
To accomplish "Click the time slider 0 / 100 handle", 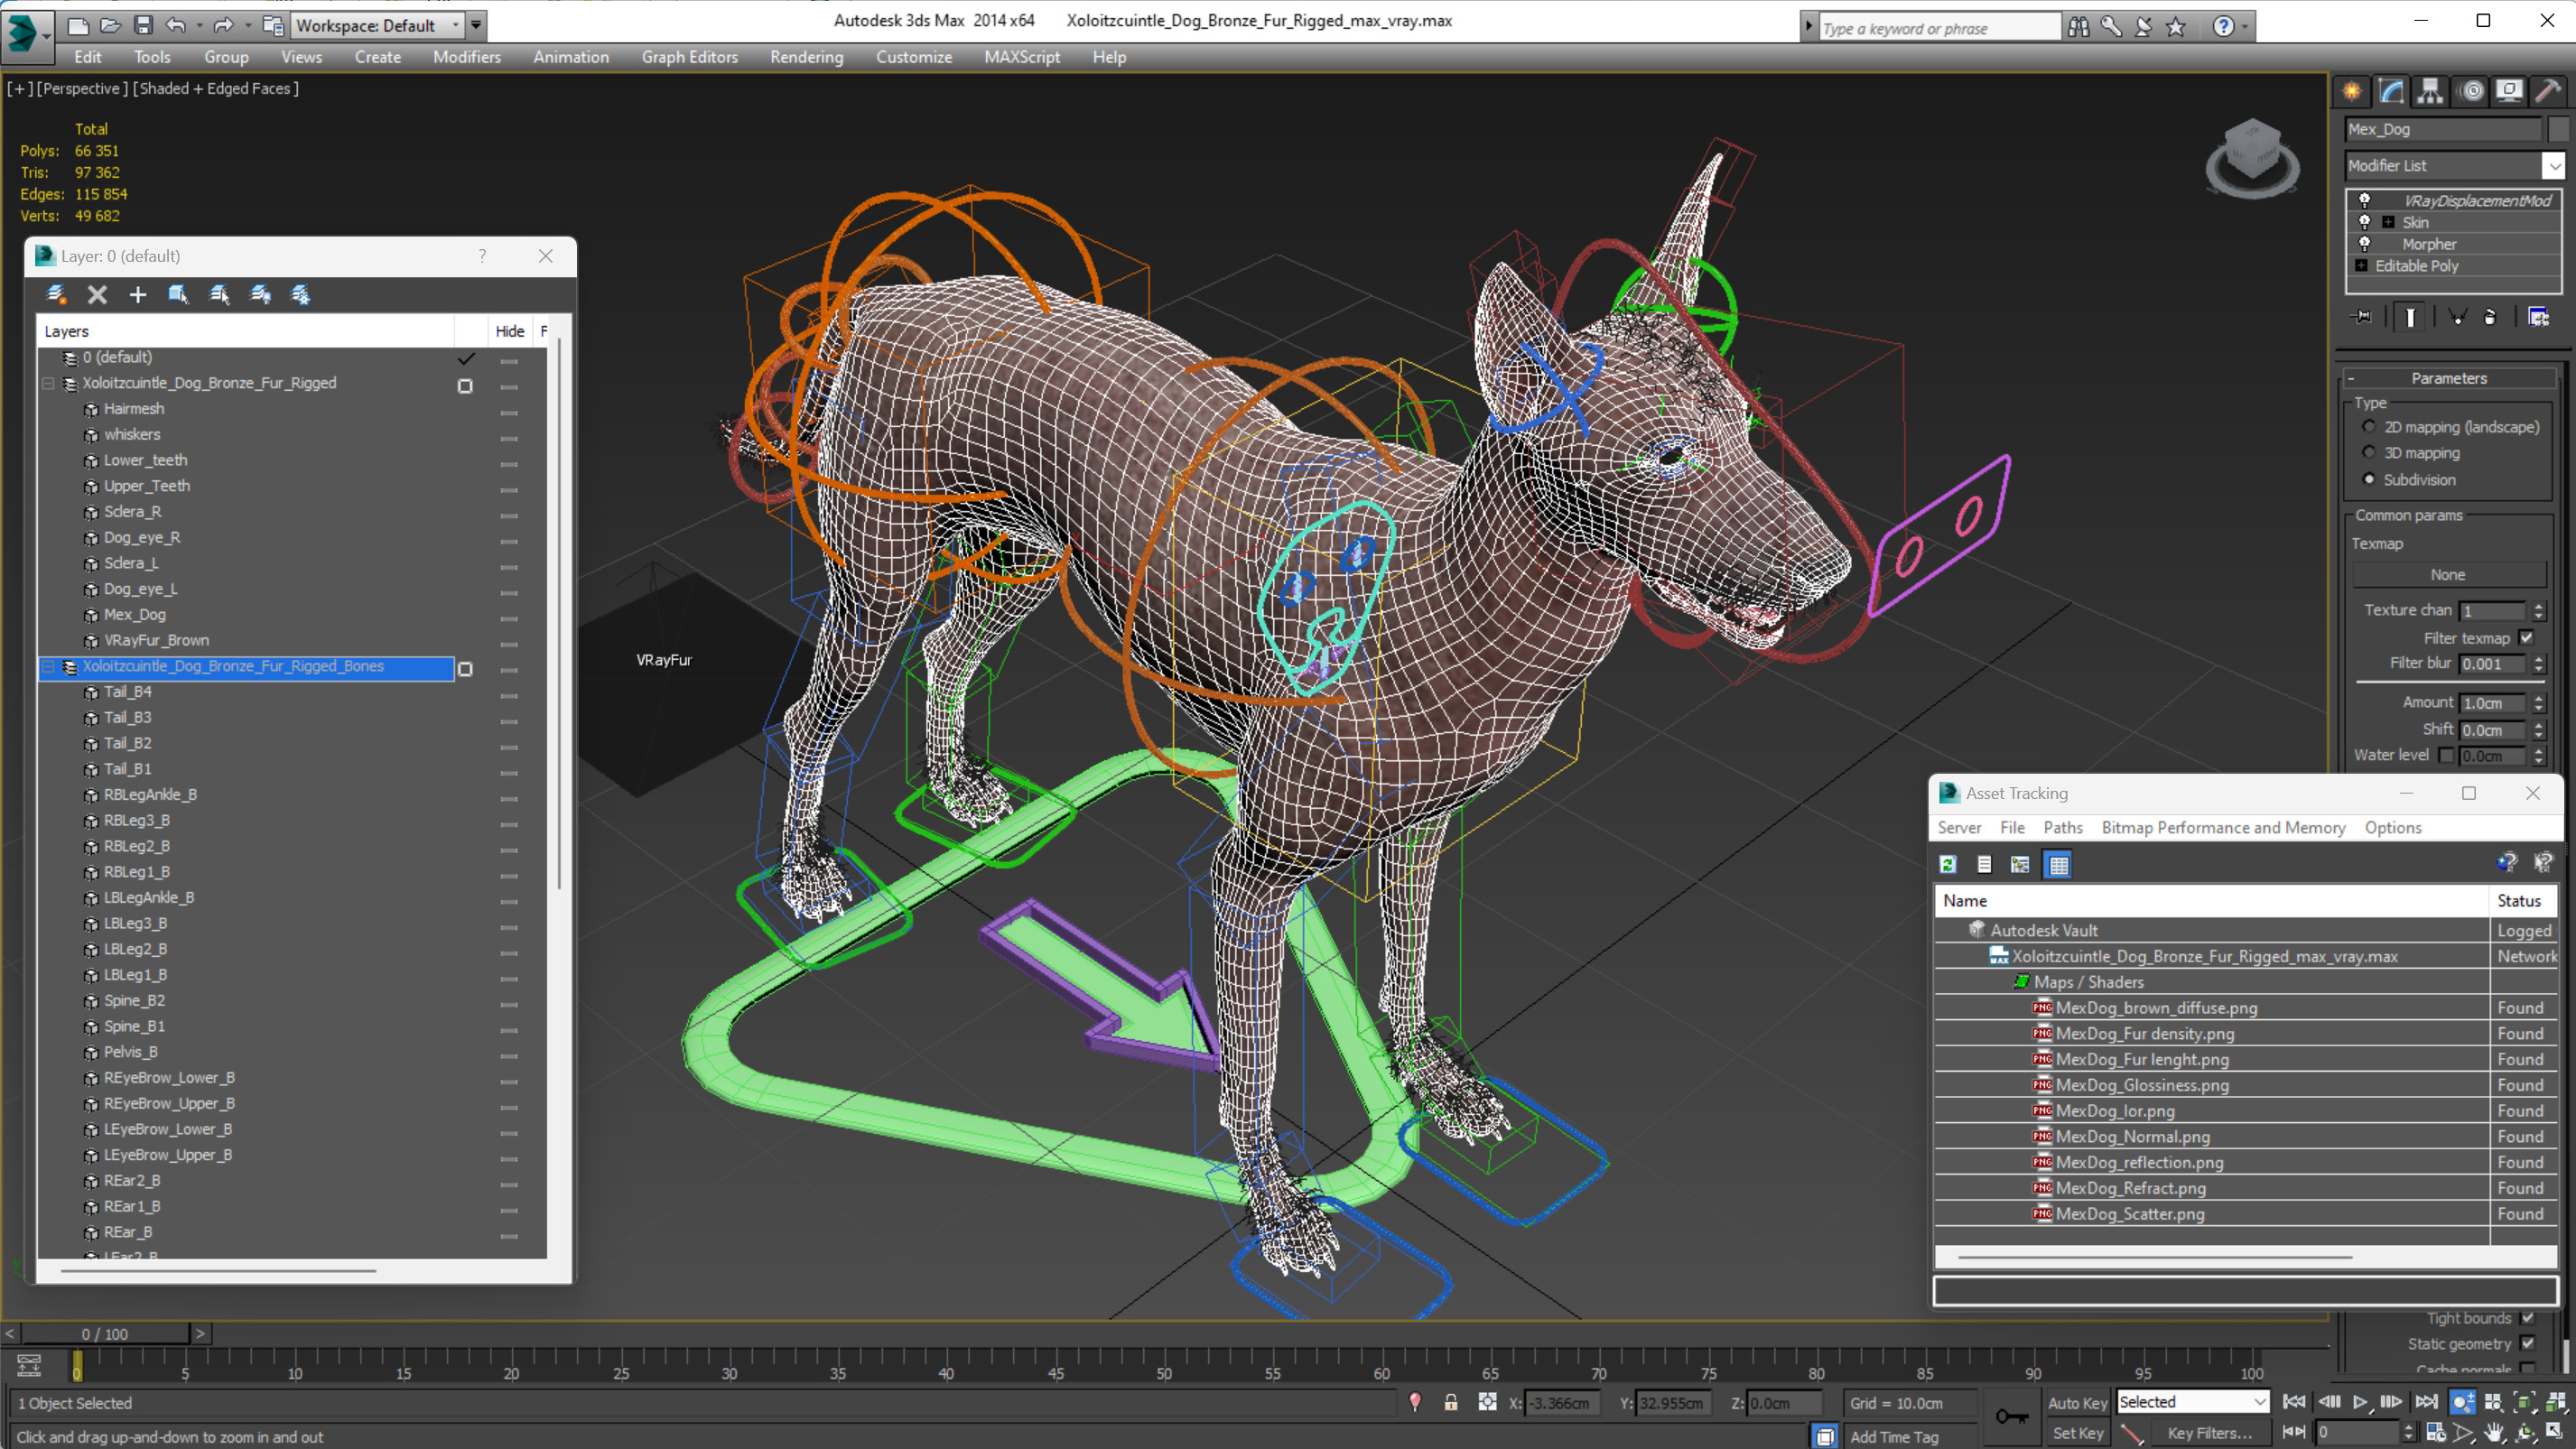I will [x=105, y=1333].
